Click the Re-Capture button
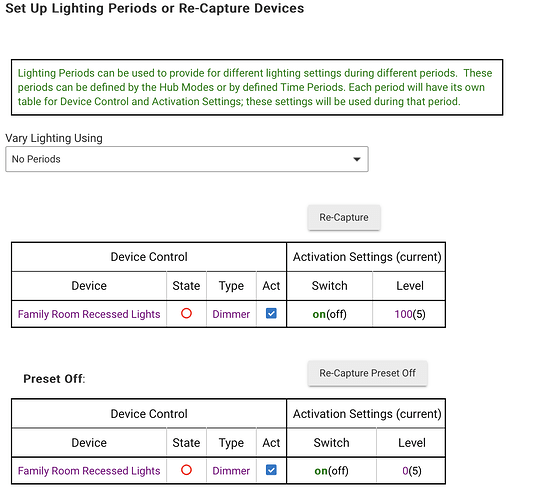 (x=344, y=217)
